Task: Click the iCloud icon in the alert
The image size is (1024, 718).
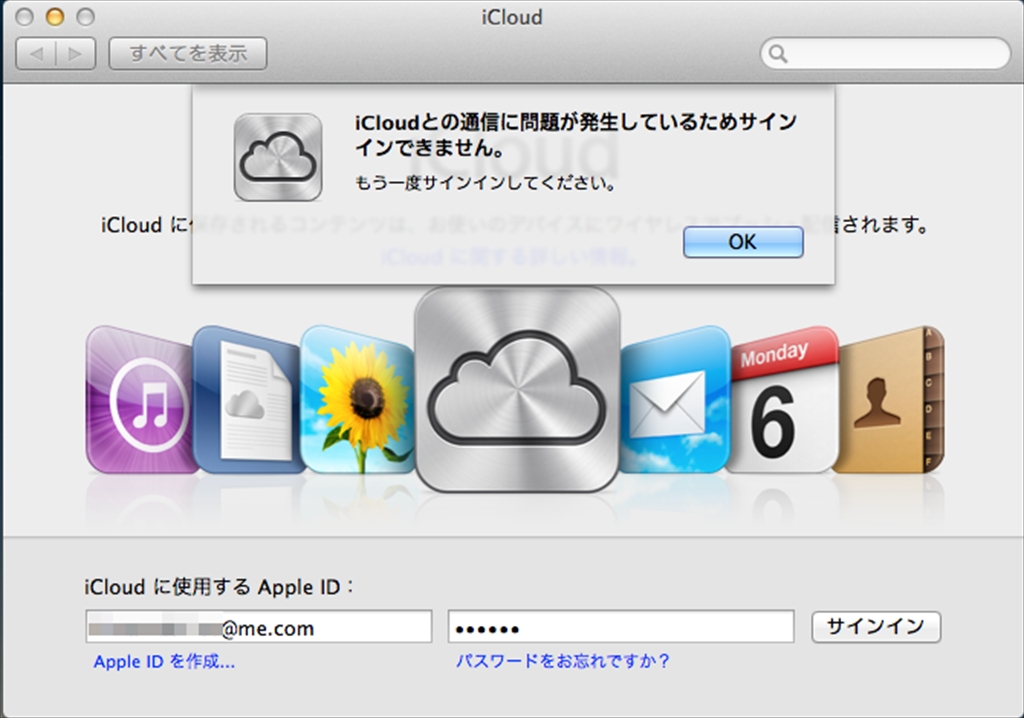Action: point(278,157)
